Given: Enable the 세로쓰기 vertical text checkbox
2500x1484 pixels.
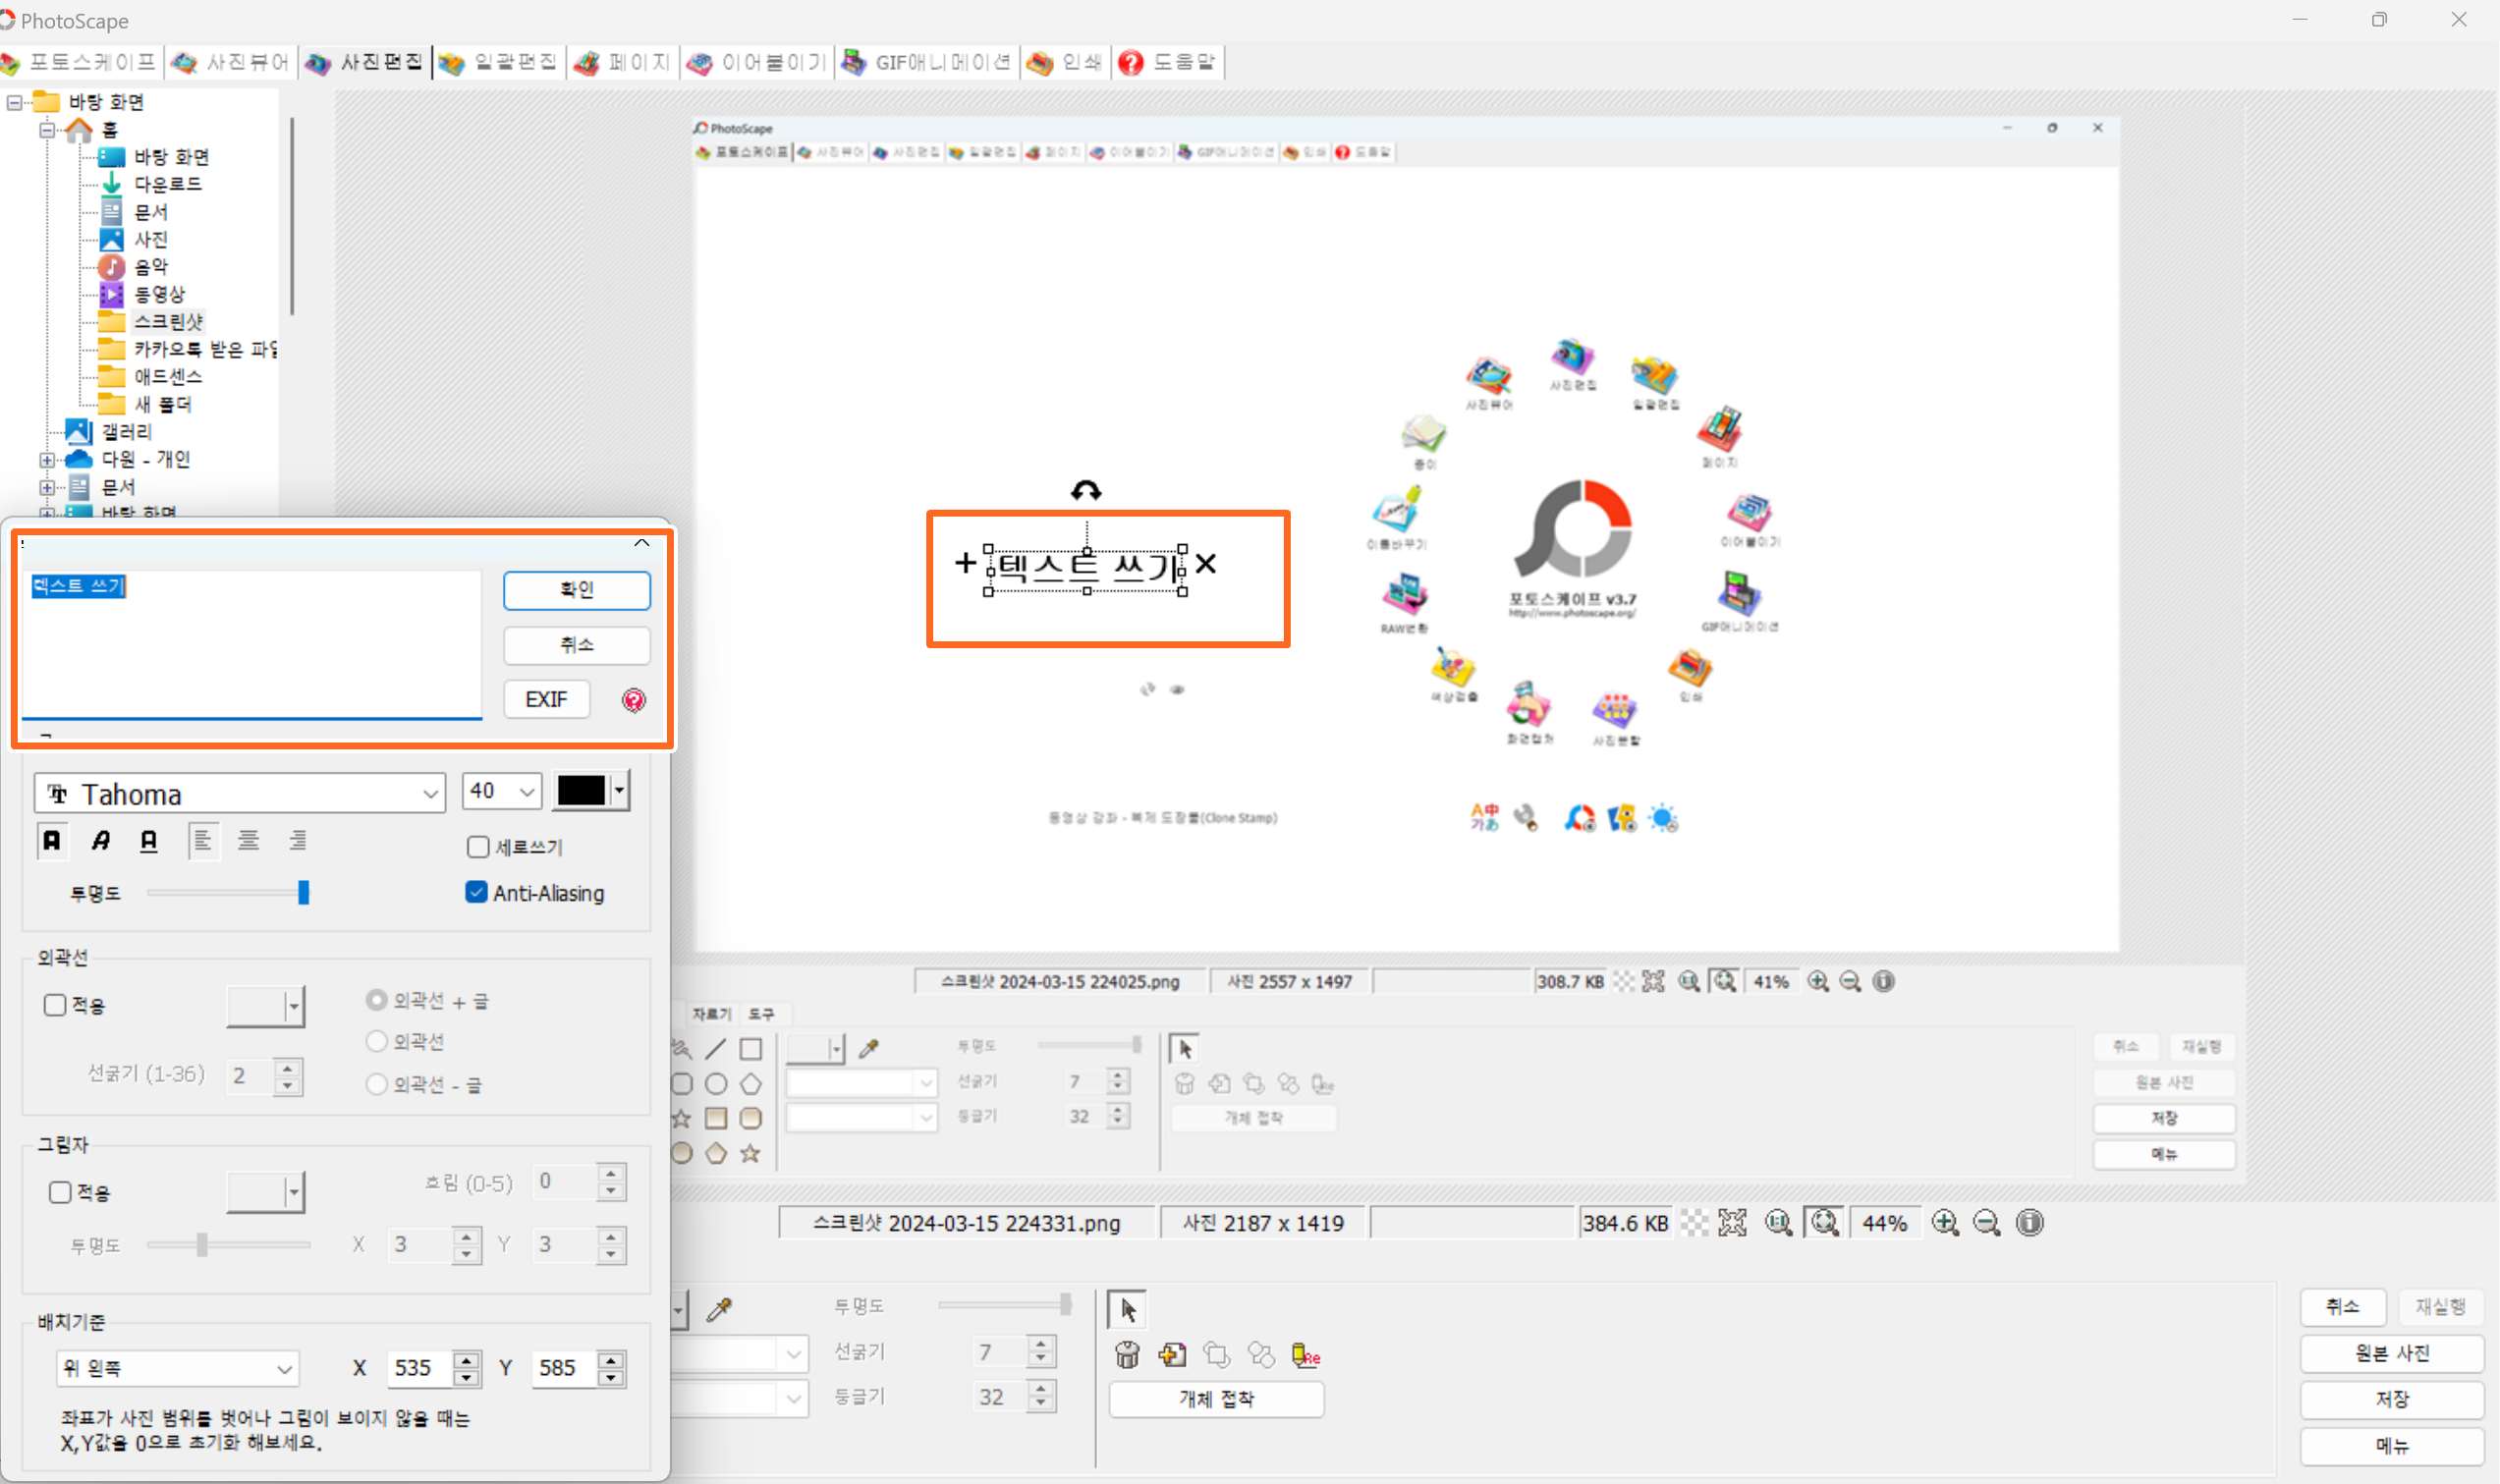Looking at the screenshot, I should [478, 847].
